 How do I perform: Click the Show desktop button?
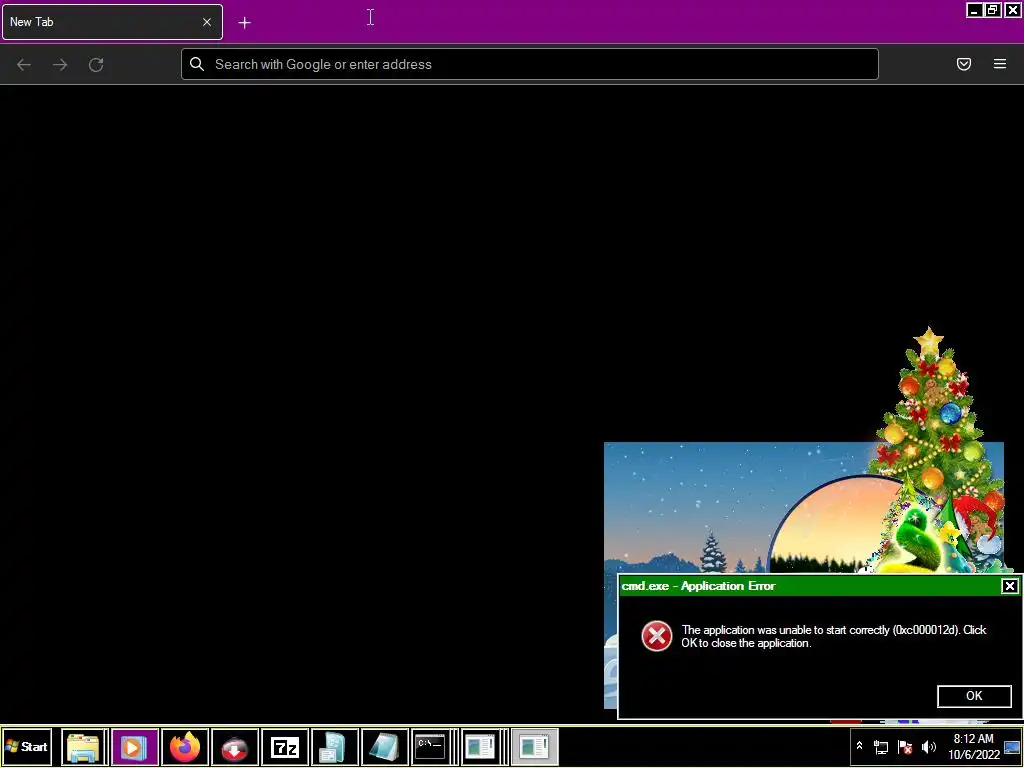[1012, 747]
